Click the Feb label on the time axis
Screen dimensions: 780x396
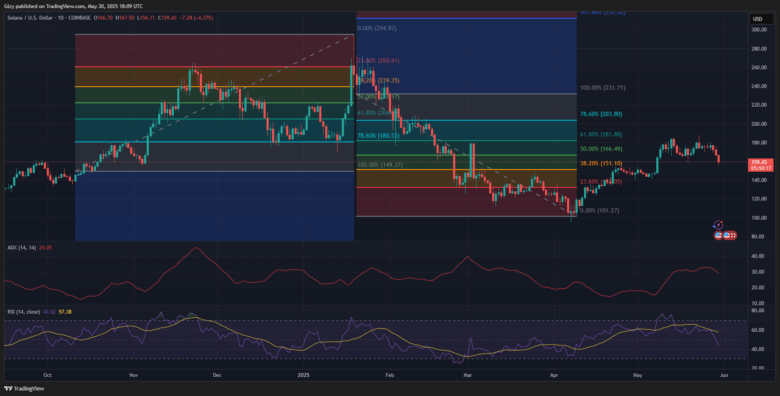(x=390, y=377)
